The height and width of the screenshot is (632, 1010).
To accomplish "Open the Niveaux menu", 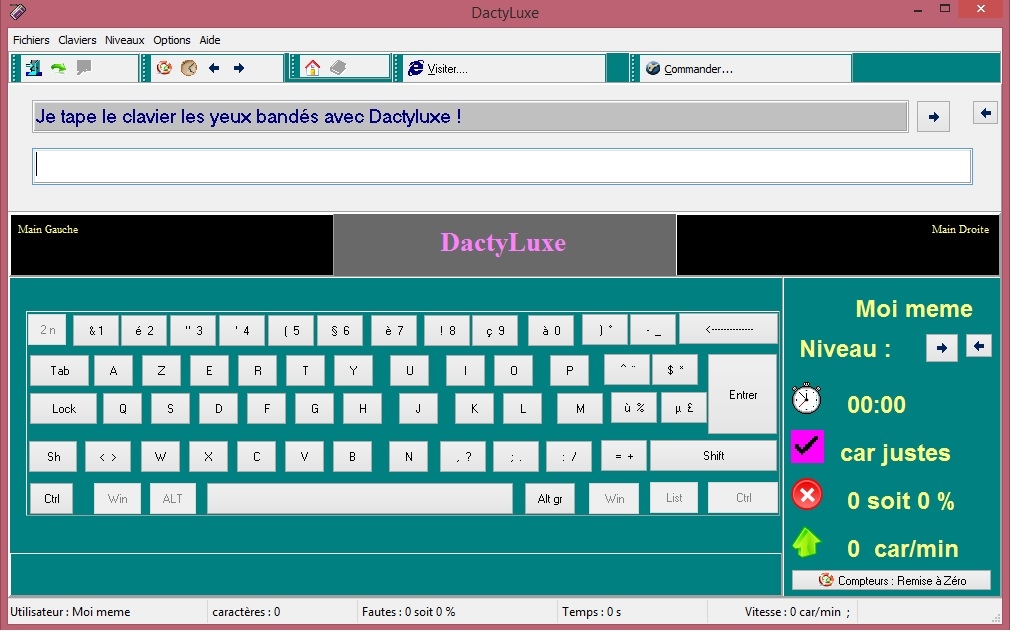I will coord(124,40).
